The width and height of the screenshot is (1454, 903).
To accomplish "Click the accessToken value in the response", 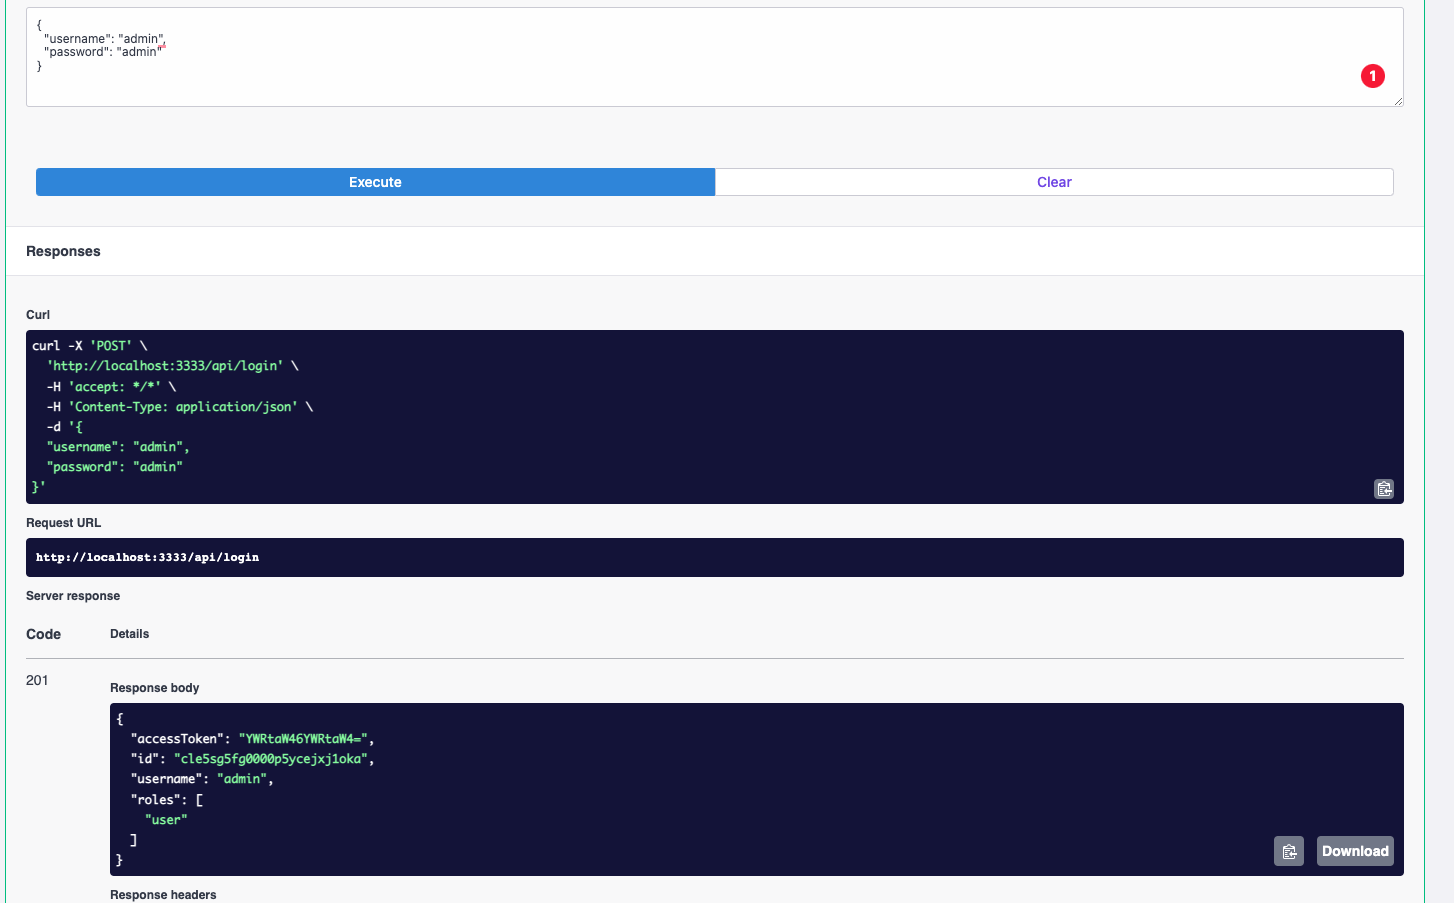I will click(x=276, y=738).
